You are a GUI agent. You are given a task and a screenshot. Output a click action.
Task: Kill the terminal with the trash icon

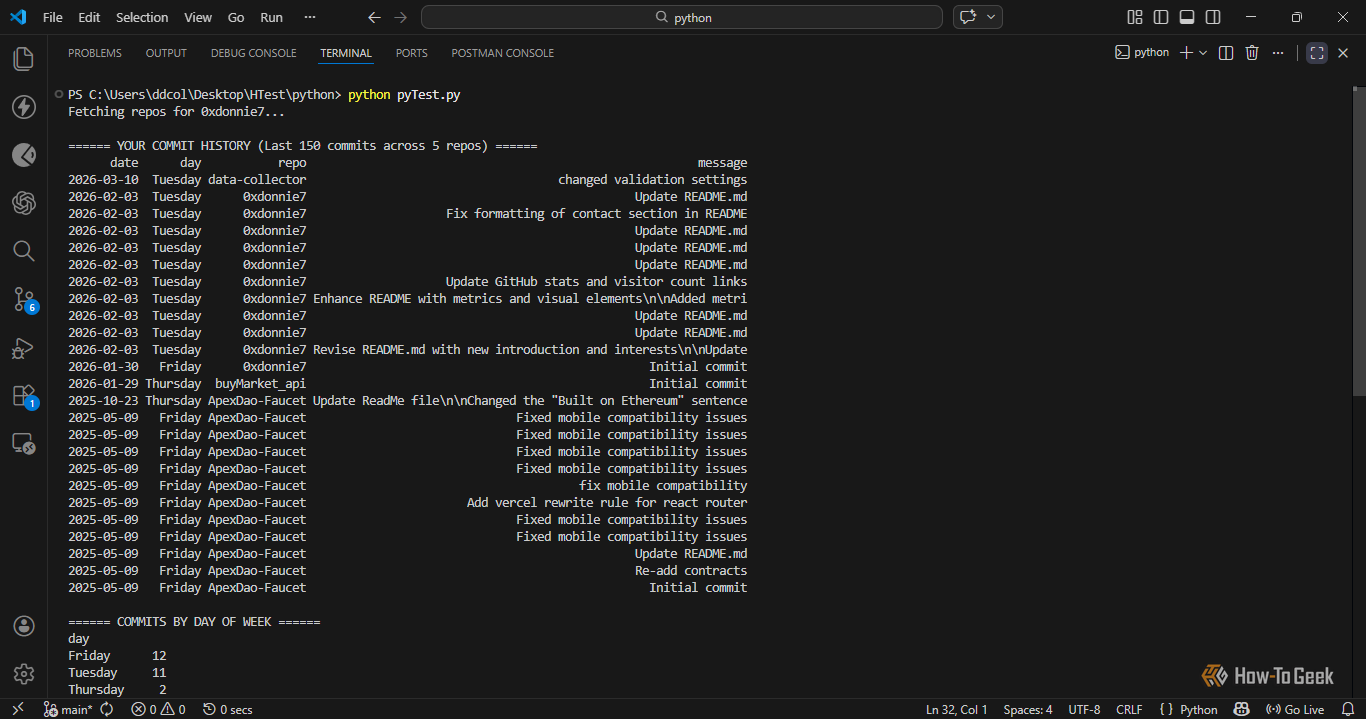pos(1252,53)
